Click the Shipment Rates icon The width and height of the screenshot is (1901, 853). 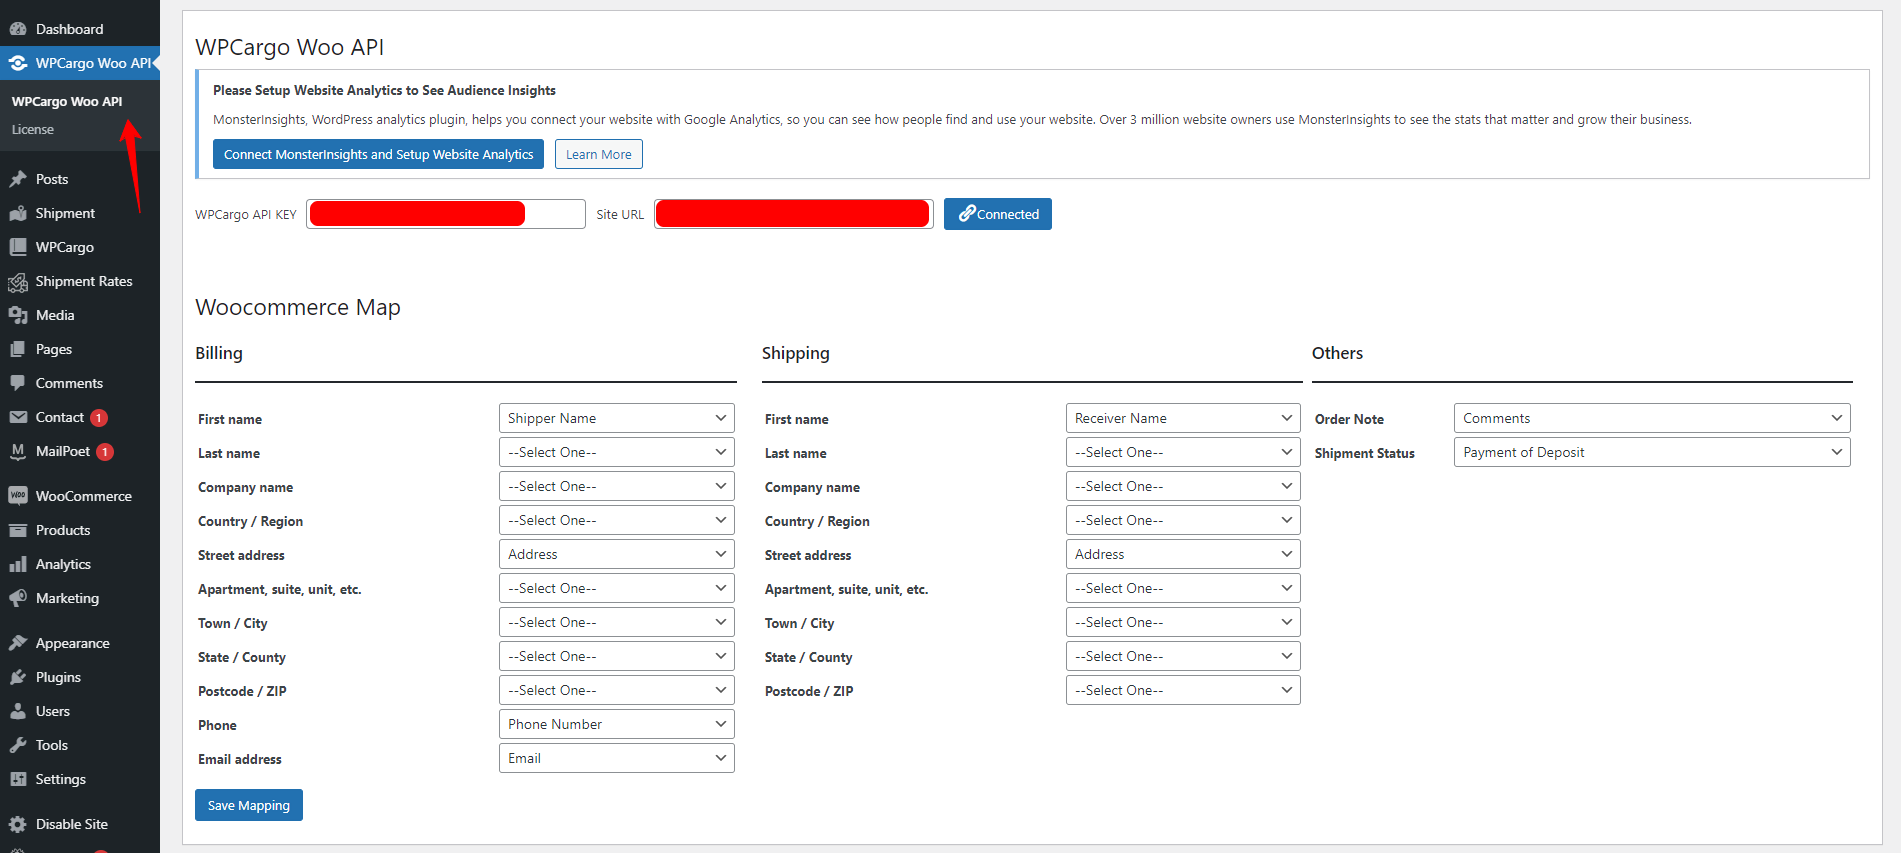18,282
